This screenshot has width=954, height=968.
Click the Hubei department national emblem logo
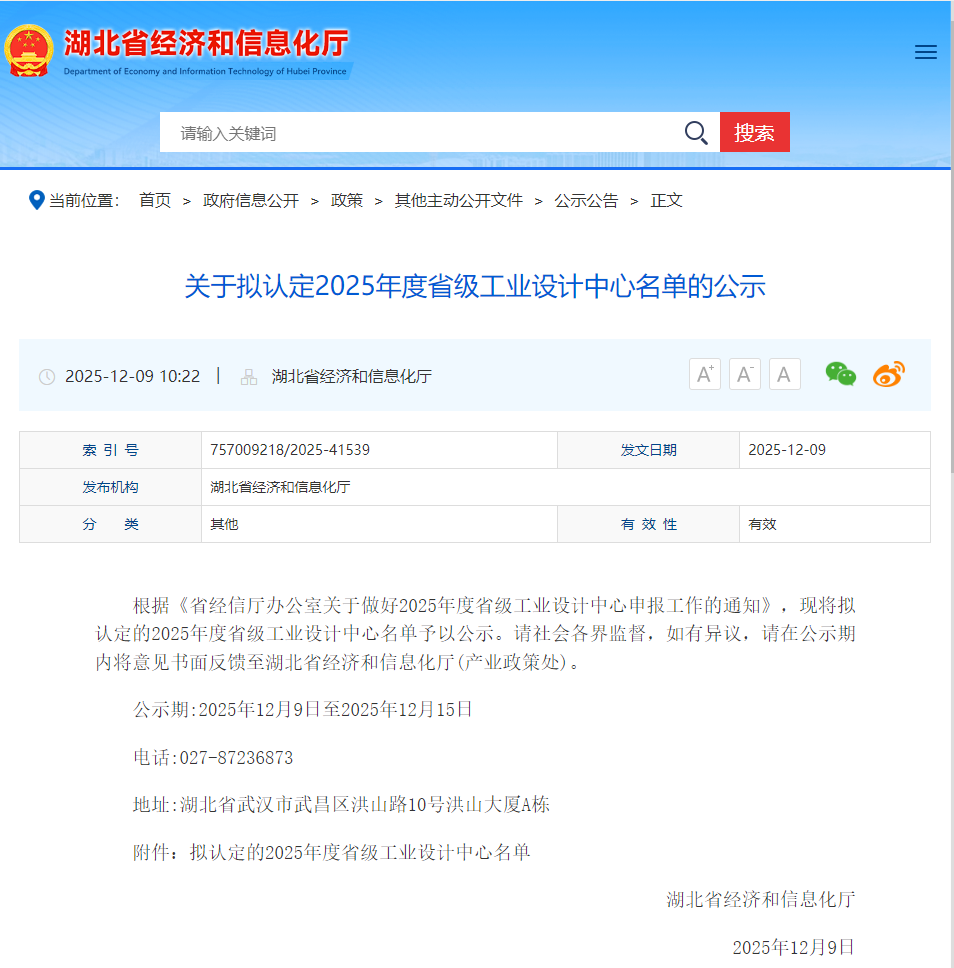point(29,50)
